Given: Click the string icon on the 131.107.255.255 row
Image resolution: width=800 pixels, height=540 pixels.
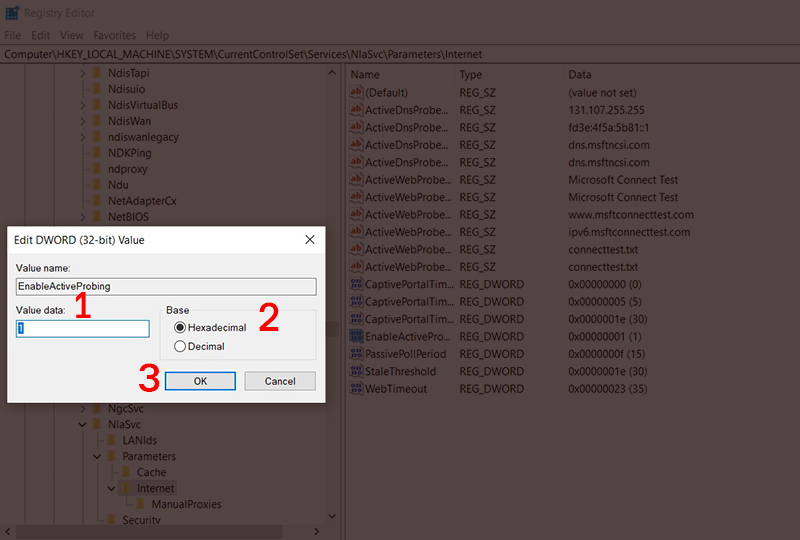Looking at the screenshot, I should [356, 110].
